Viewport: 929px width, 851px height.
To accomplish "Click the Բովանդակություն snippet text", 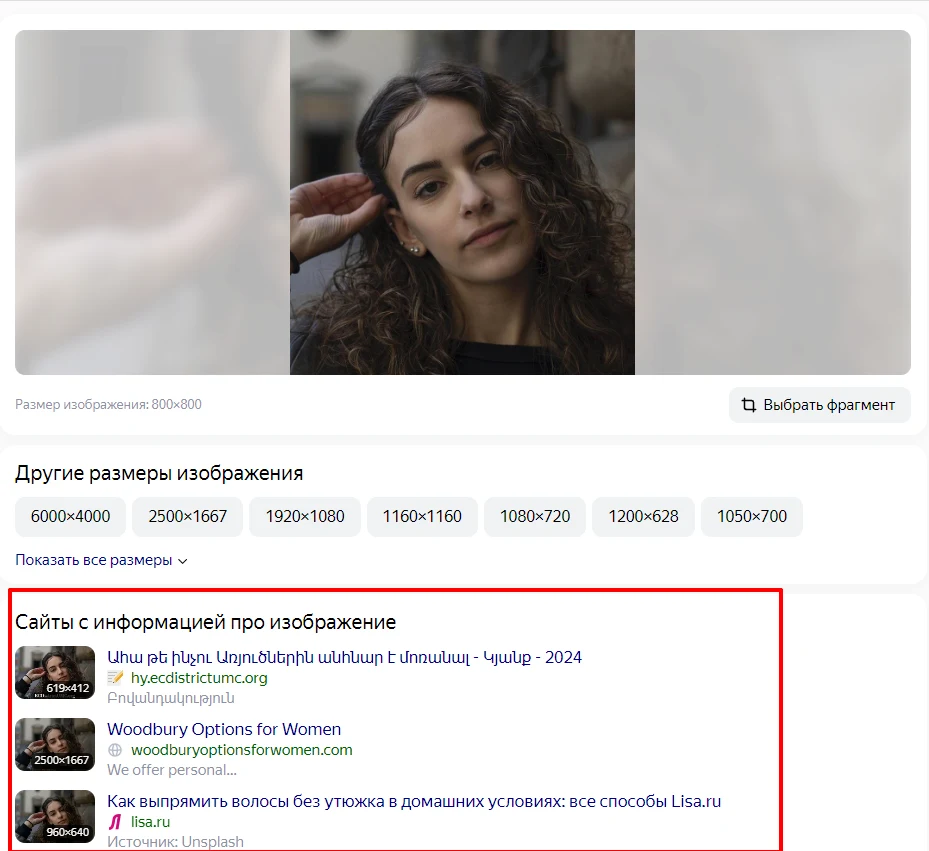I will [171, 698].
